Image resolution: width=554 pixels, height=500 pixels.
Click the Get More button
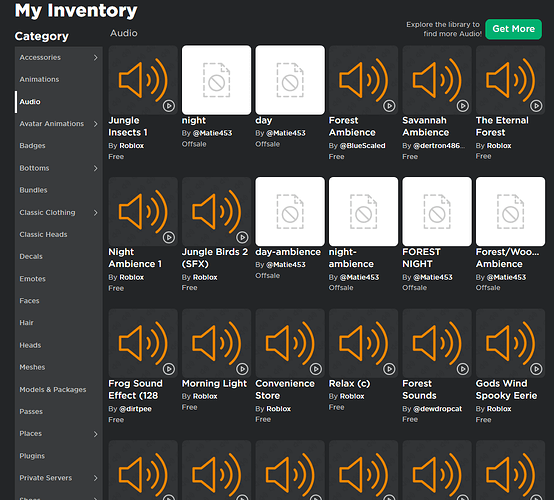pyautogui.click(x=513, y=29)
